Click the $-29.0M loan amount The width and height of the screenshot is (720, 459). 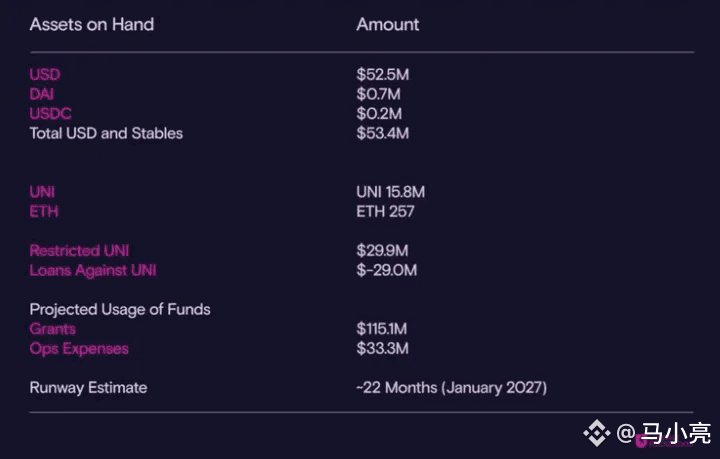click(387, 270)
